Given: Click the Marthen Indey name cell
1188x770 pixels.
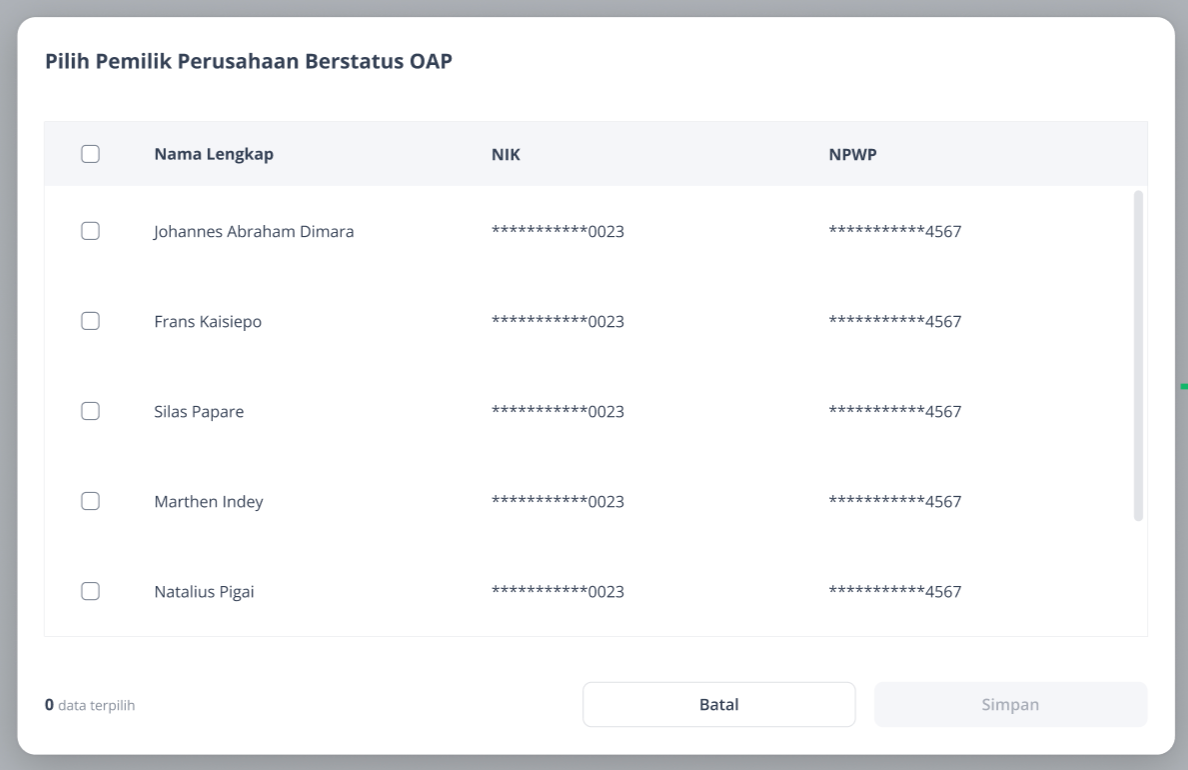Looking at the screenshot, I should (208, 502).
